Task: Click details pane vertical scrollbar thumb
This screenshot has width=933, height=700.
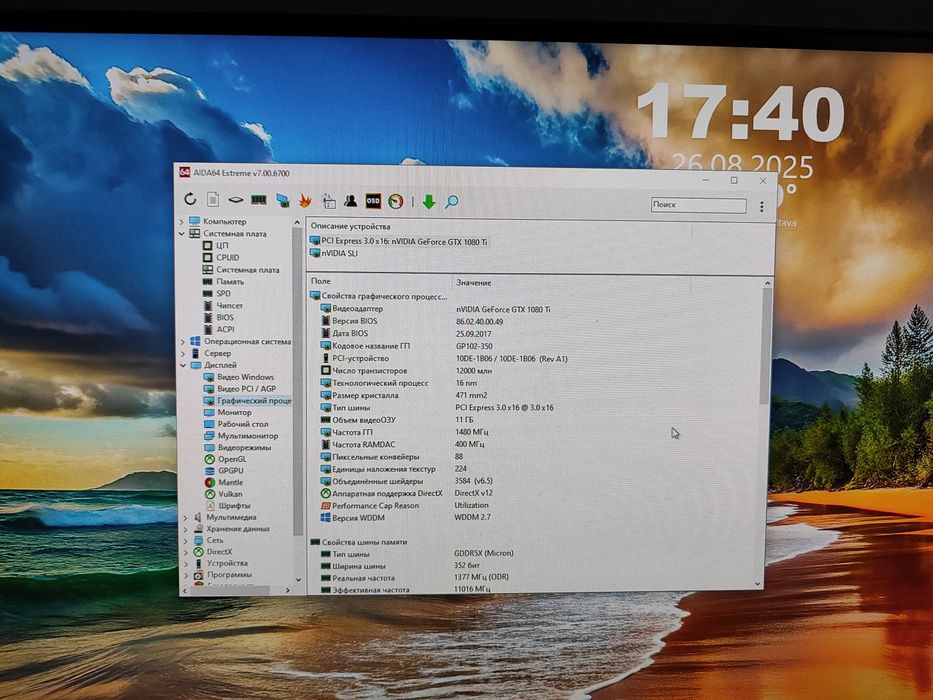Action: [x=765, y=345]
